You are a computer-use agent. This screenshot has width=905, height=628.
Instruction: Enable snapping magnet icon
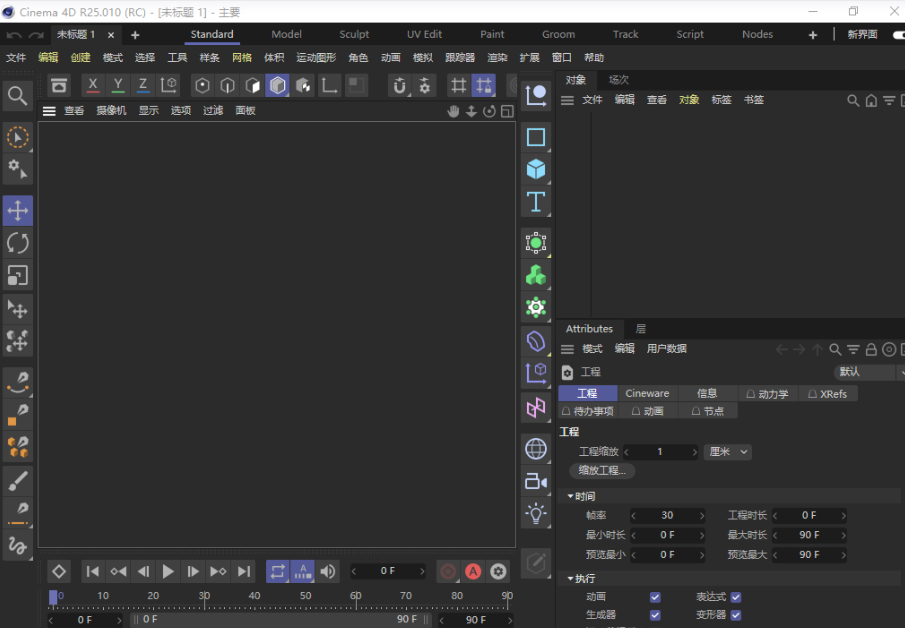(x=399, y=85)
